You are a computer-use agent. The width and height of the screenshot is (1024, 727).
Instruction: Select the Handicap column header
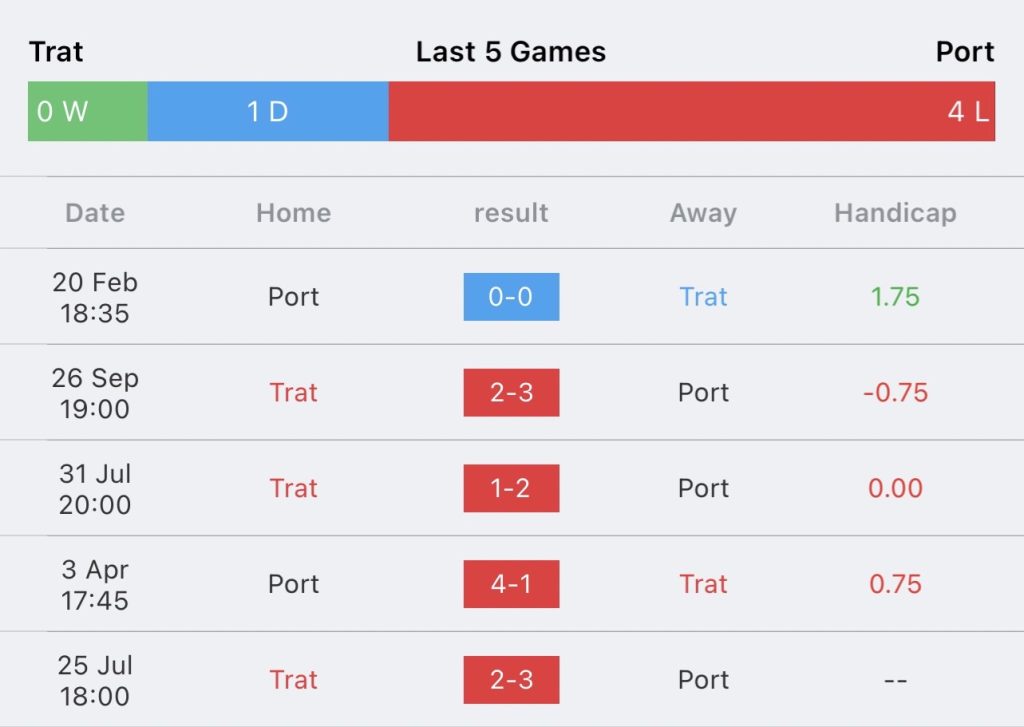pyautogui.click(x=895, y=213)
